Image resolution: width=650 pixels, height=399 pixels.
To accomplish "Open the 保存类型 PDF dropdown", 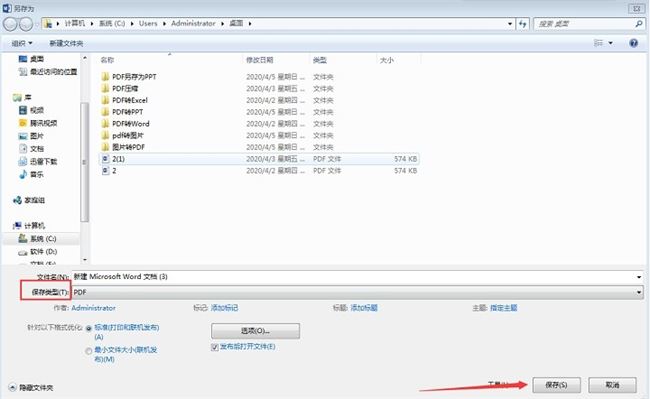I will pos(358,292).
